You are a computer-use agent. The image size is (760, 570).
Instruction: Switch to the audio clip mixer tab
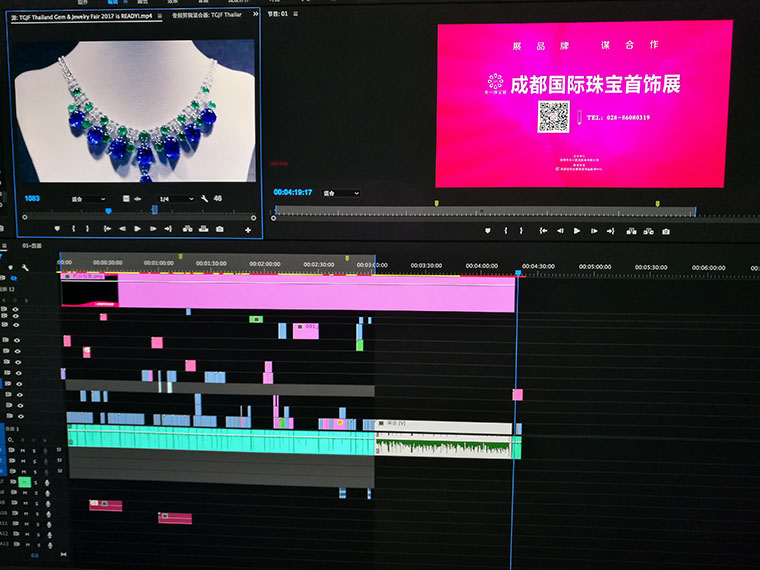[206, 15]
